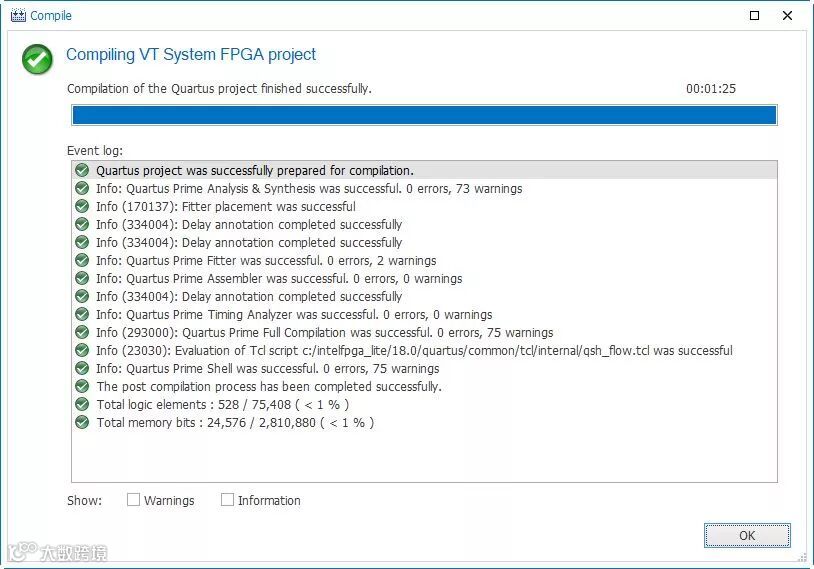Click the icon beside Total memory bits line
This screenshot has height=569, width=814.
[82, 423]
